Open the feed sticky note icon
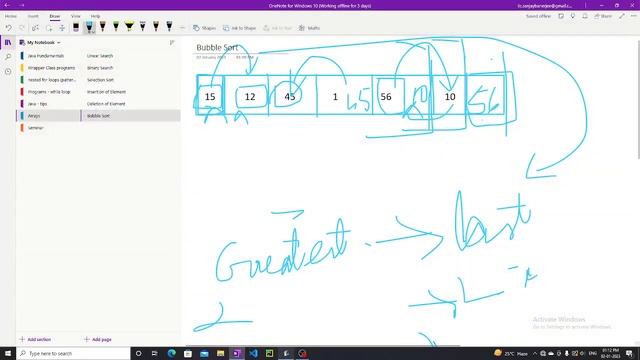The height and width of the screenshot is (360, 640). click(x=561, y=16)
